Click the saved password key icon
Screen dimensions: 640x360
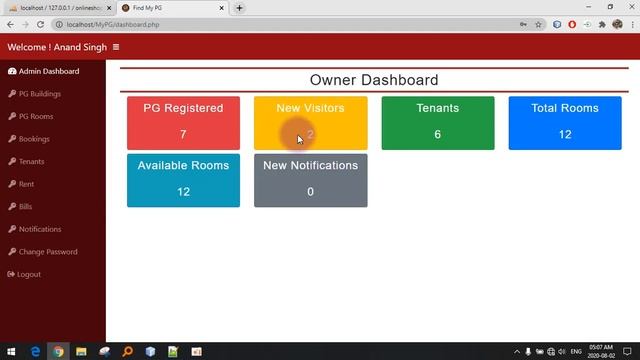click(523, 24)
